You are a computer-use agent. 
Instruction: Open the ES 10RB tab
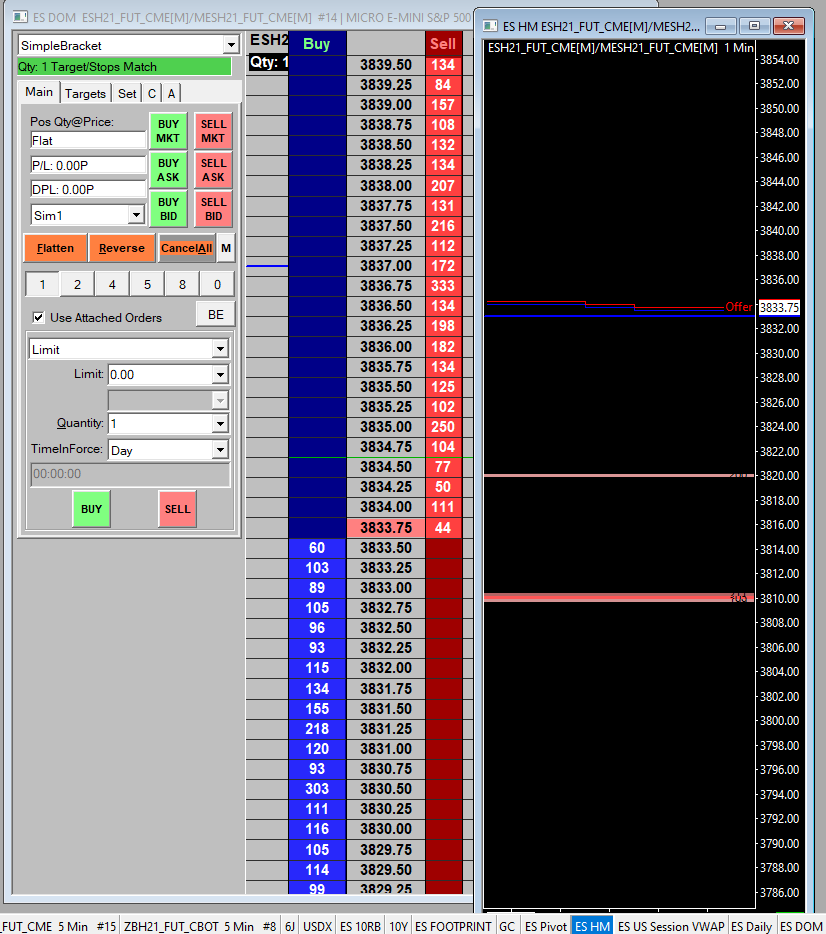360,926
